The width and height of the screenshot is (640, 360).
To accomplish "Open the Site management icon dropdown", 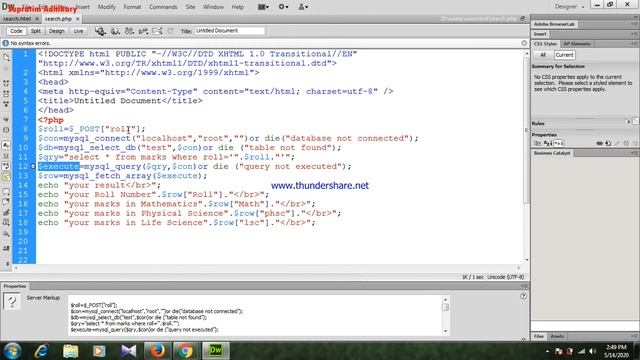I will click(x=303, y=7).
